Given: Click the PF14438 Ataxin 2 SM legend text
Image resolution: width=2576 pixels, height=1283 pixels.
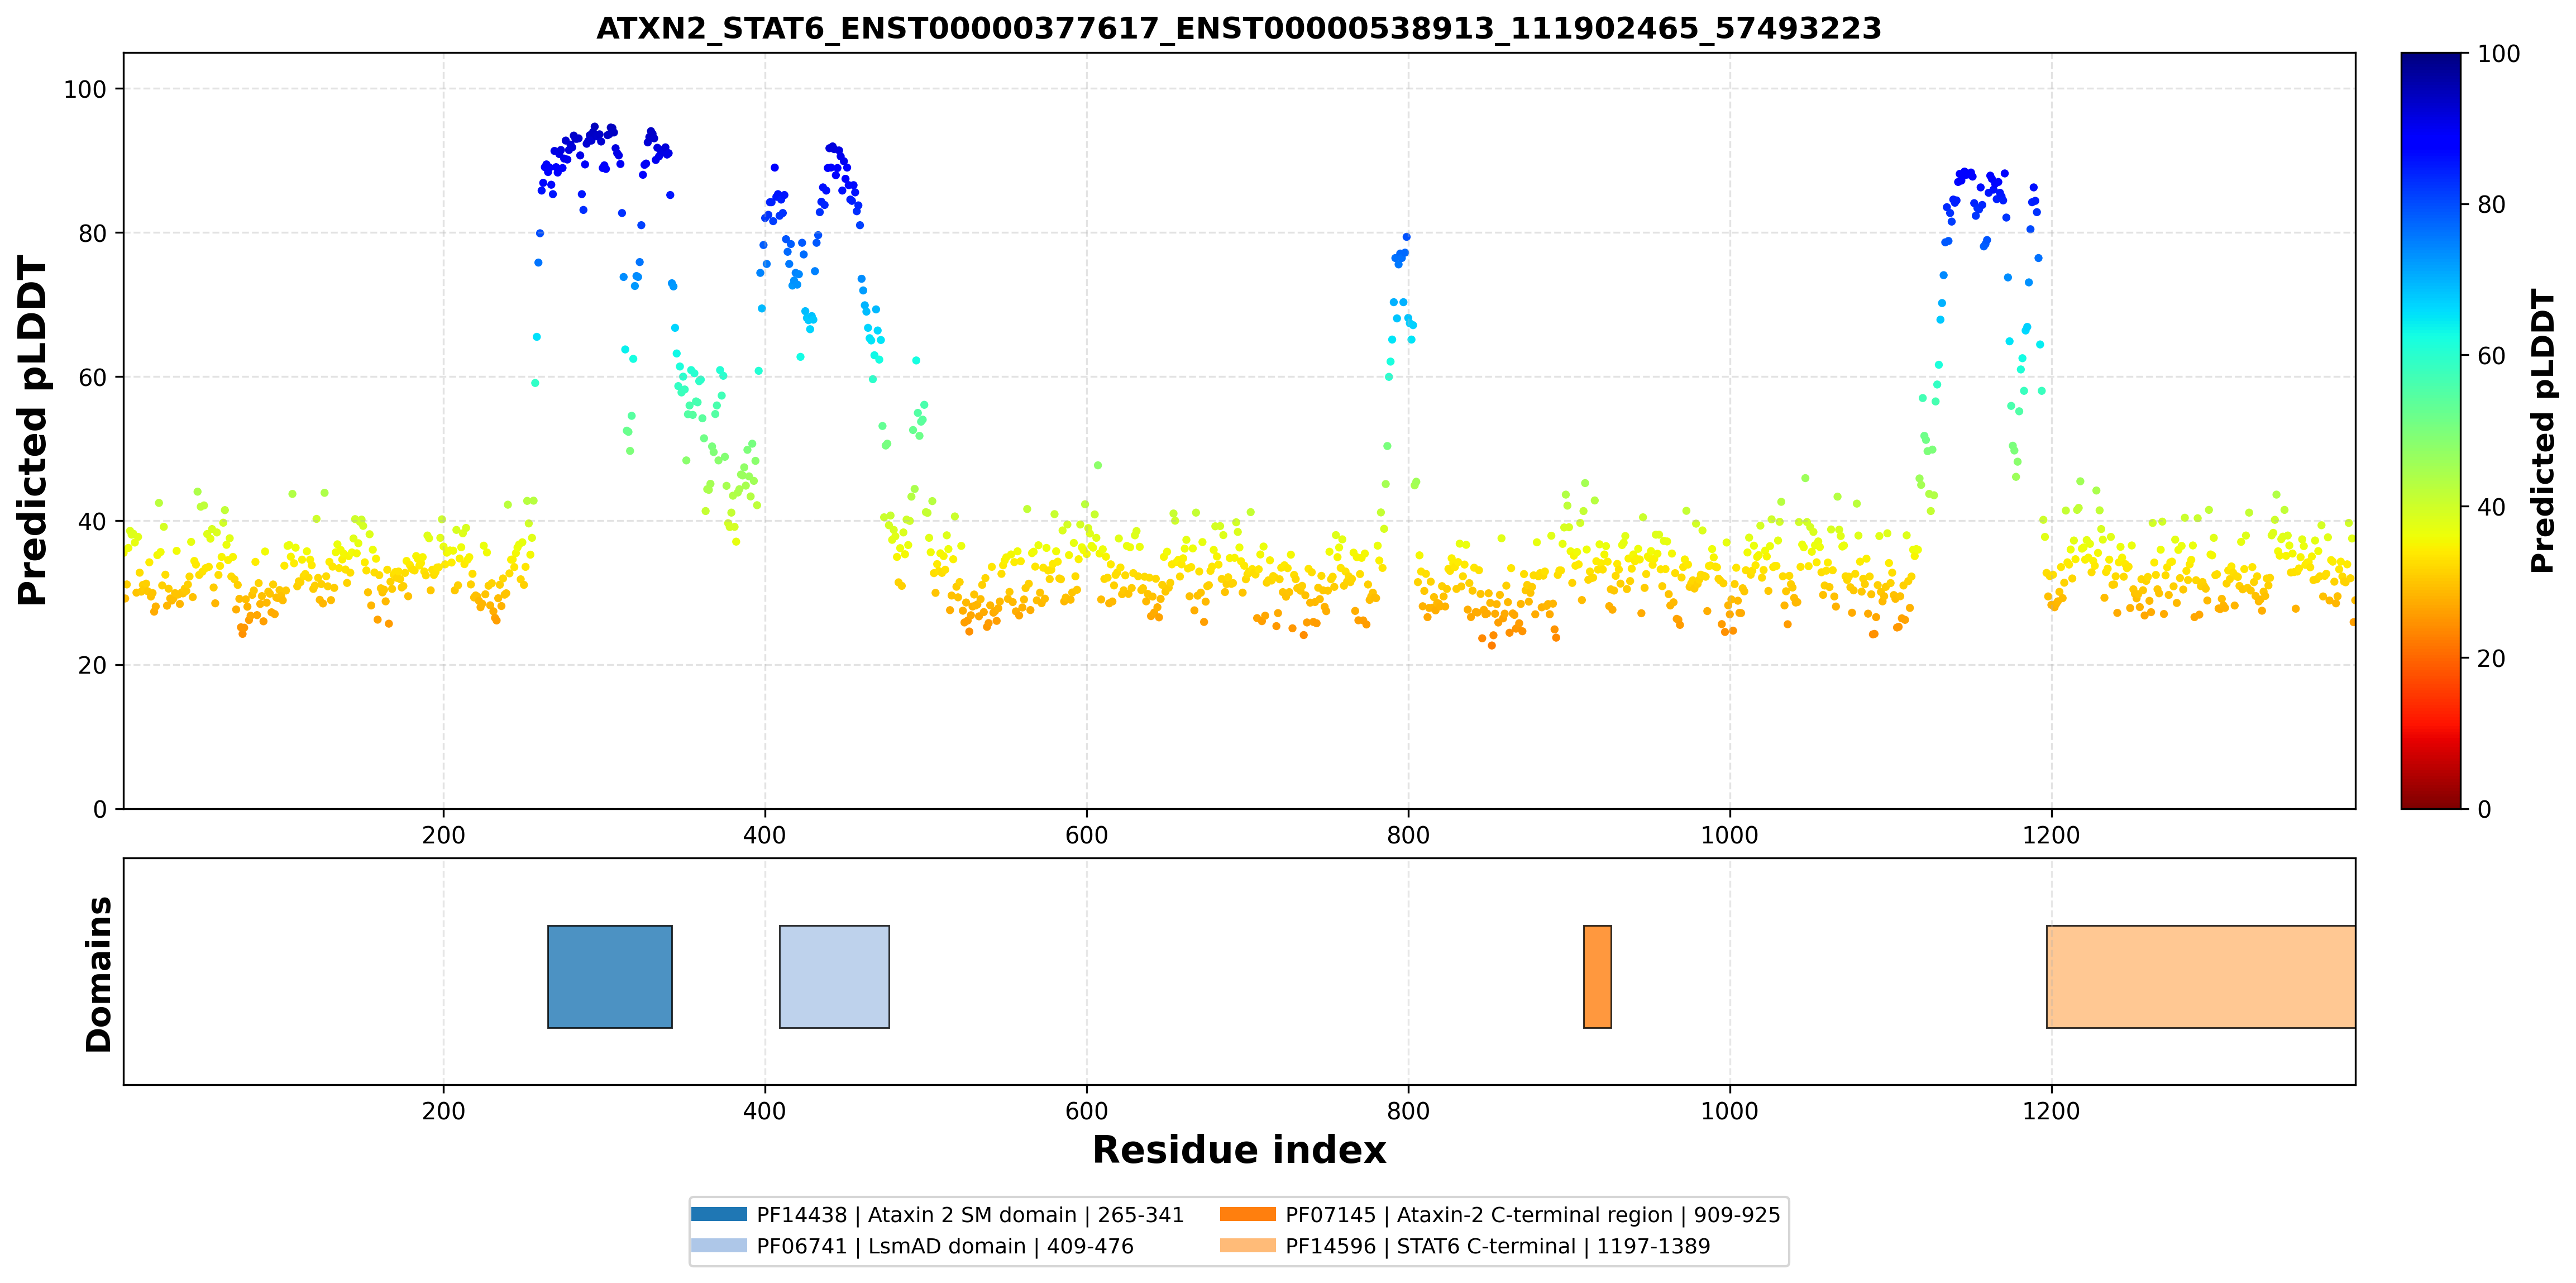Looking at the screenshot, I should 970,1215.
